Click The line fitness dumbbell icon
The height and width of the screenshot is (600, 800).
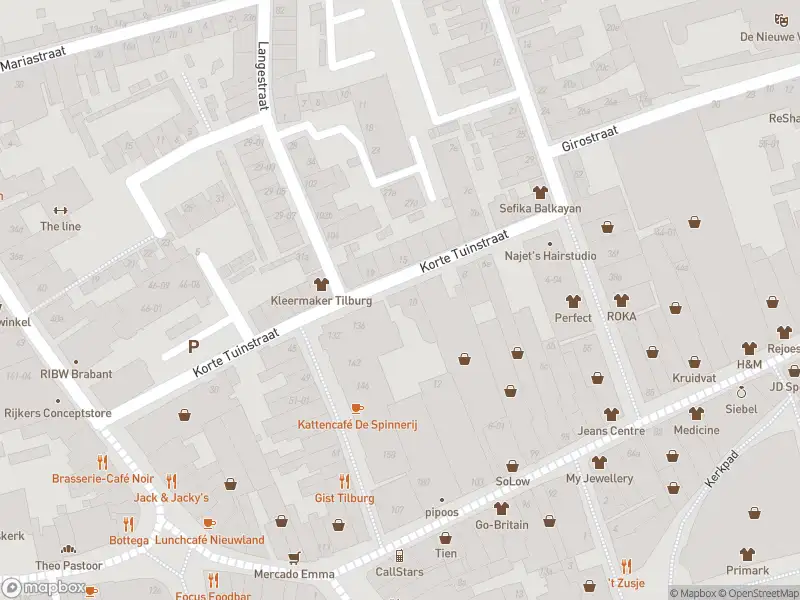60,211
